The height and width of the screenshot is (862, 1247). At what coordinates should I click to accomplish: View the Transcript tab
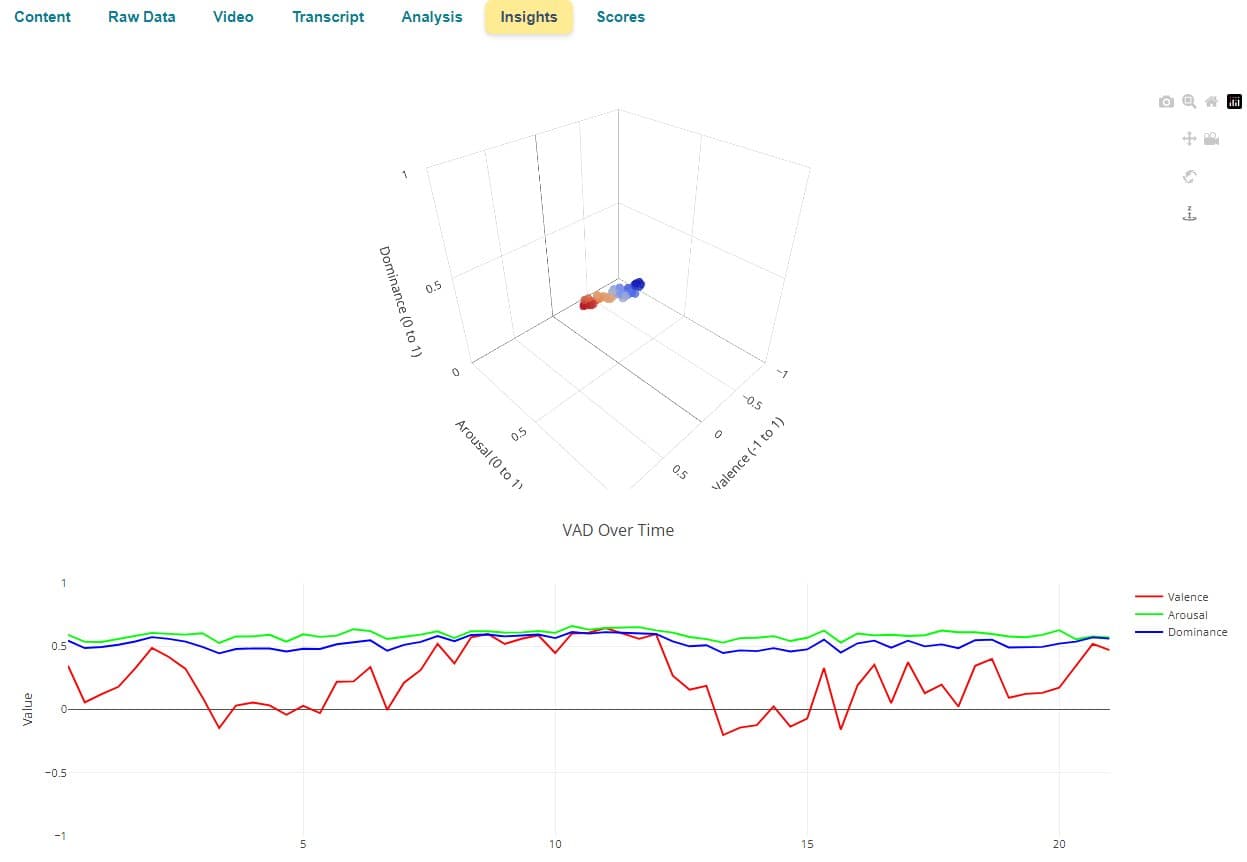(x=328, y=17)
